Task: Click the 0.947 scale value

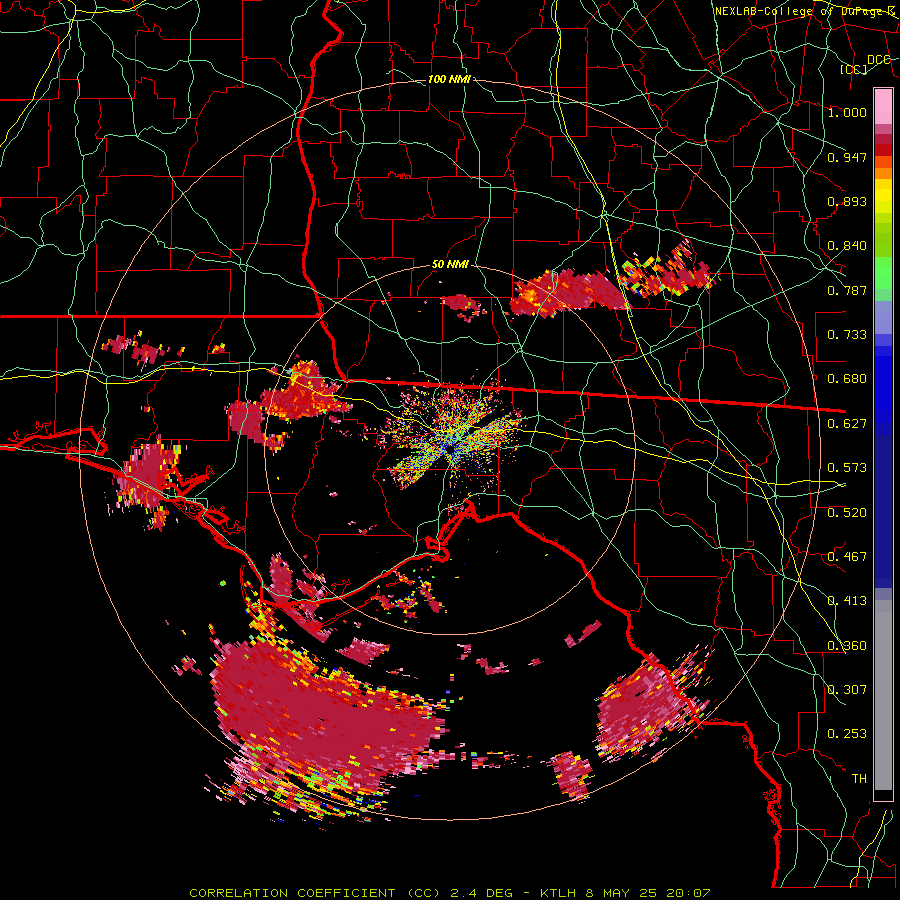Action: 847,157
